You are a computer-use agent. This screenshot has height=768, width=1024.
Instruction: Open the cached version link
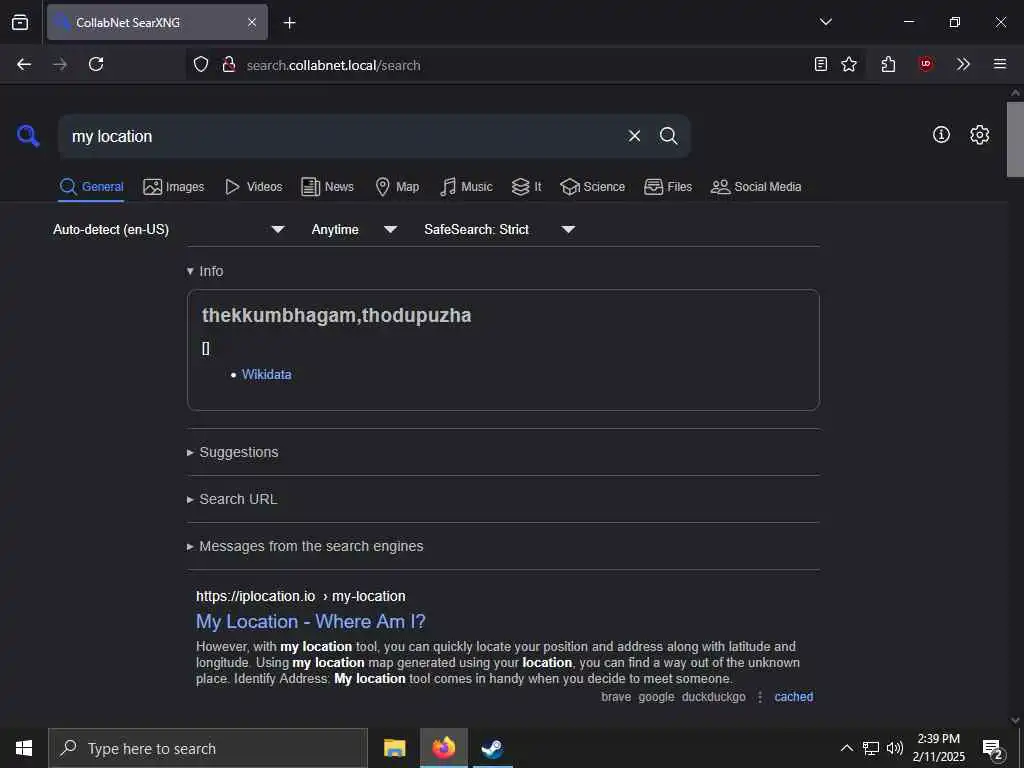coord(793,697)
